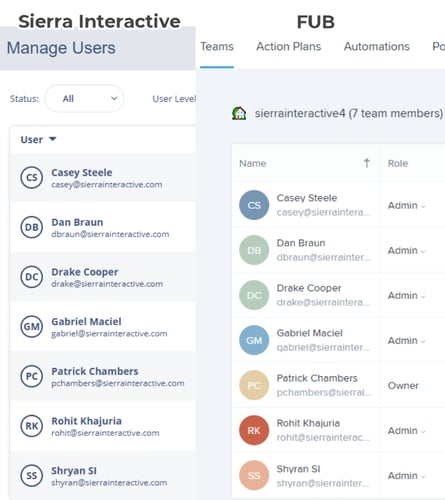Image resolution: width=445 pixels, height=500 pixels.
Task: Click the Name column header in FUB
Action: [x=253, y=163]
